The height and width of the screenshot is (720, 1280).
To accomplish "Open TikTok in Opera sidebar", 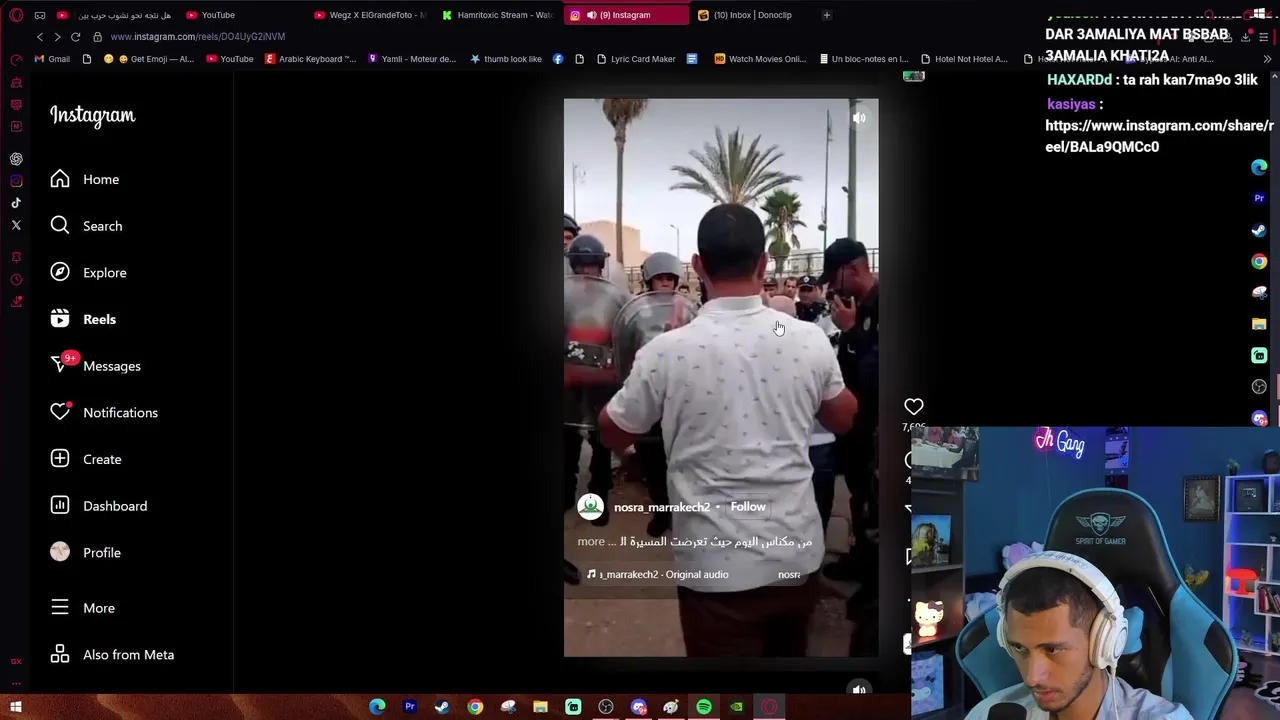I will [16, 203].
